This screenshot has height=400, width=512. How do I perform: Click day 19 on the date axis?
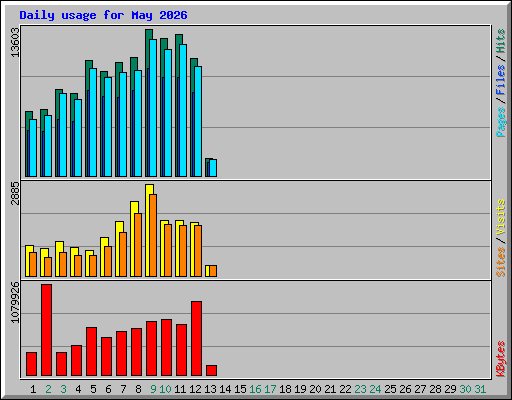pos(300,389)
